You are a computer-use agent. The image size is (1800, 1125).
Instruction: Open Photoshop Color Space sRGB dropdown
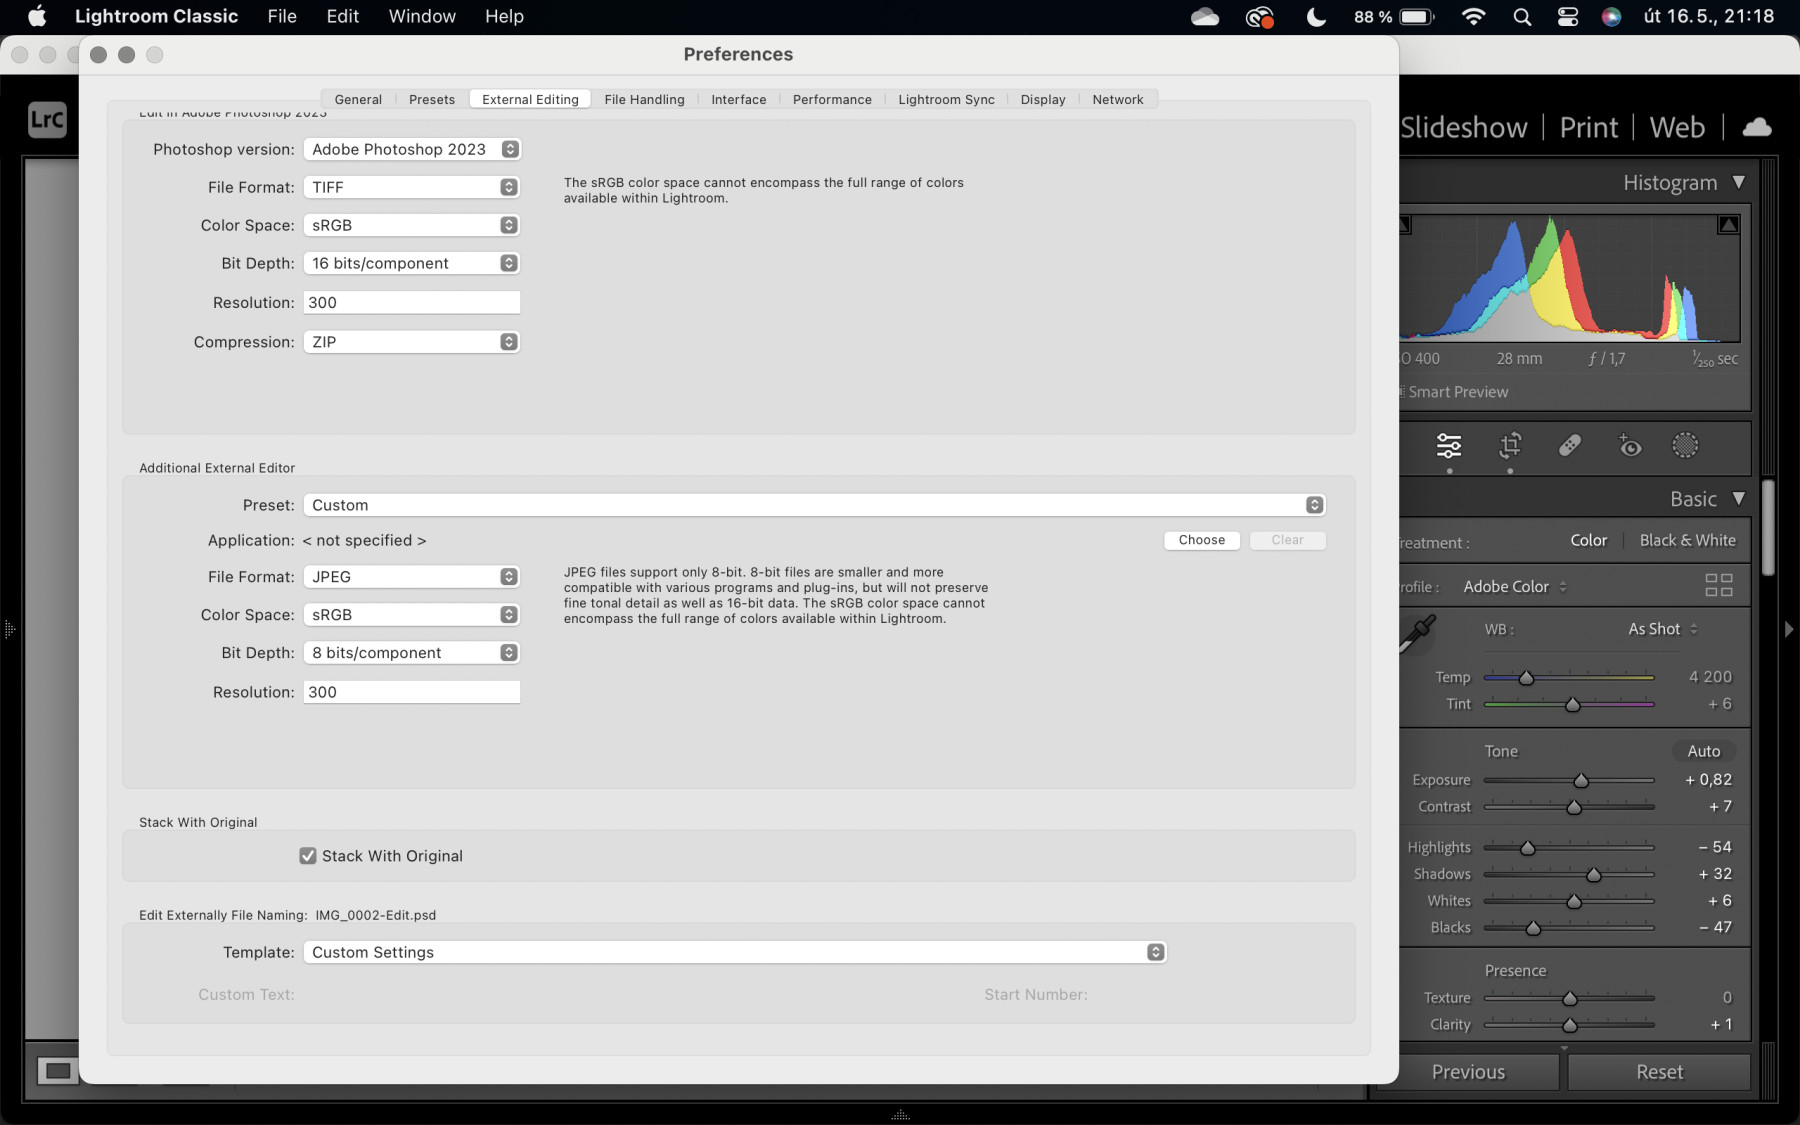(x=412, y=225)
